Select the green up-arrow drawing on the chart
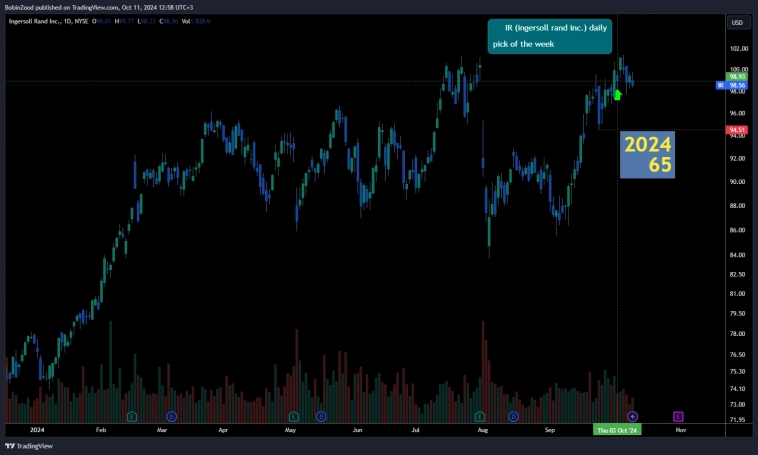This screenshot has width=758, height=455. click(617, 94)
